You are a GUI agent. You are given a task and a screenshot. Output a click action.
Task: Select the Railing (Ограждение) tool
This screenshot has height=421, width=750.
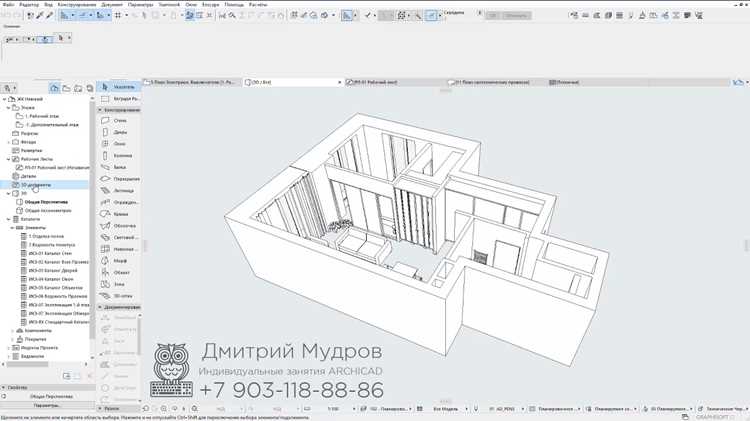pyautogui.click(x=119, y=202)
